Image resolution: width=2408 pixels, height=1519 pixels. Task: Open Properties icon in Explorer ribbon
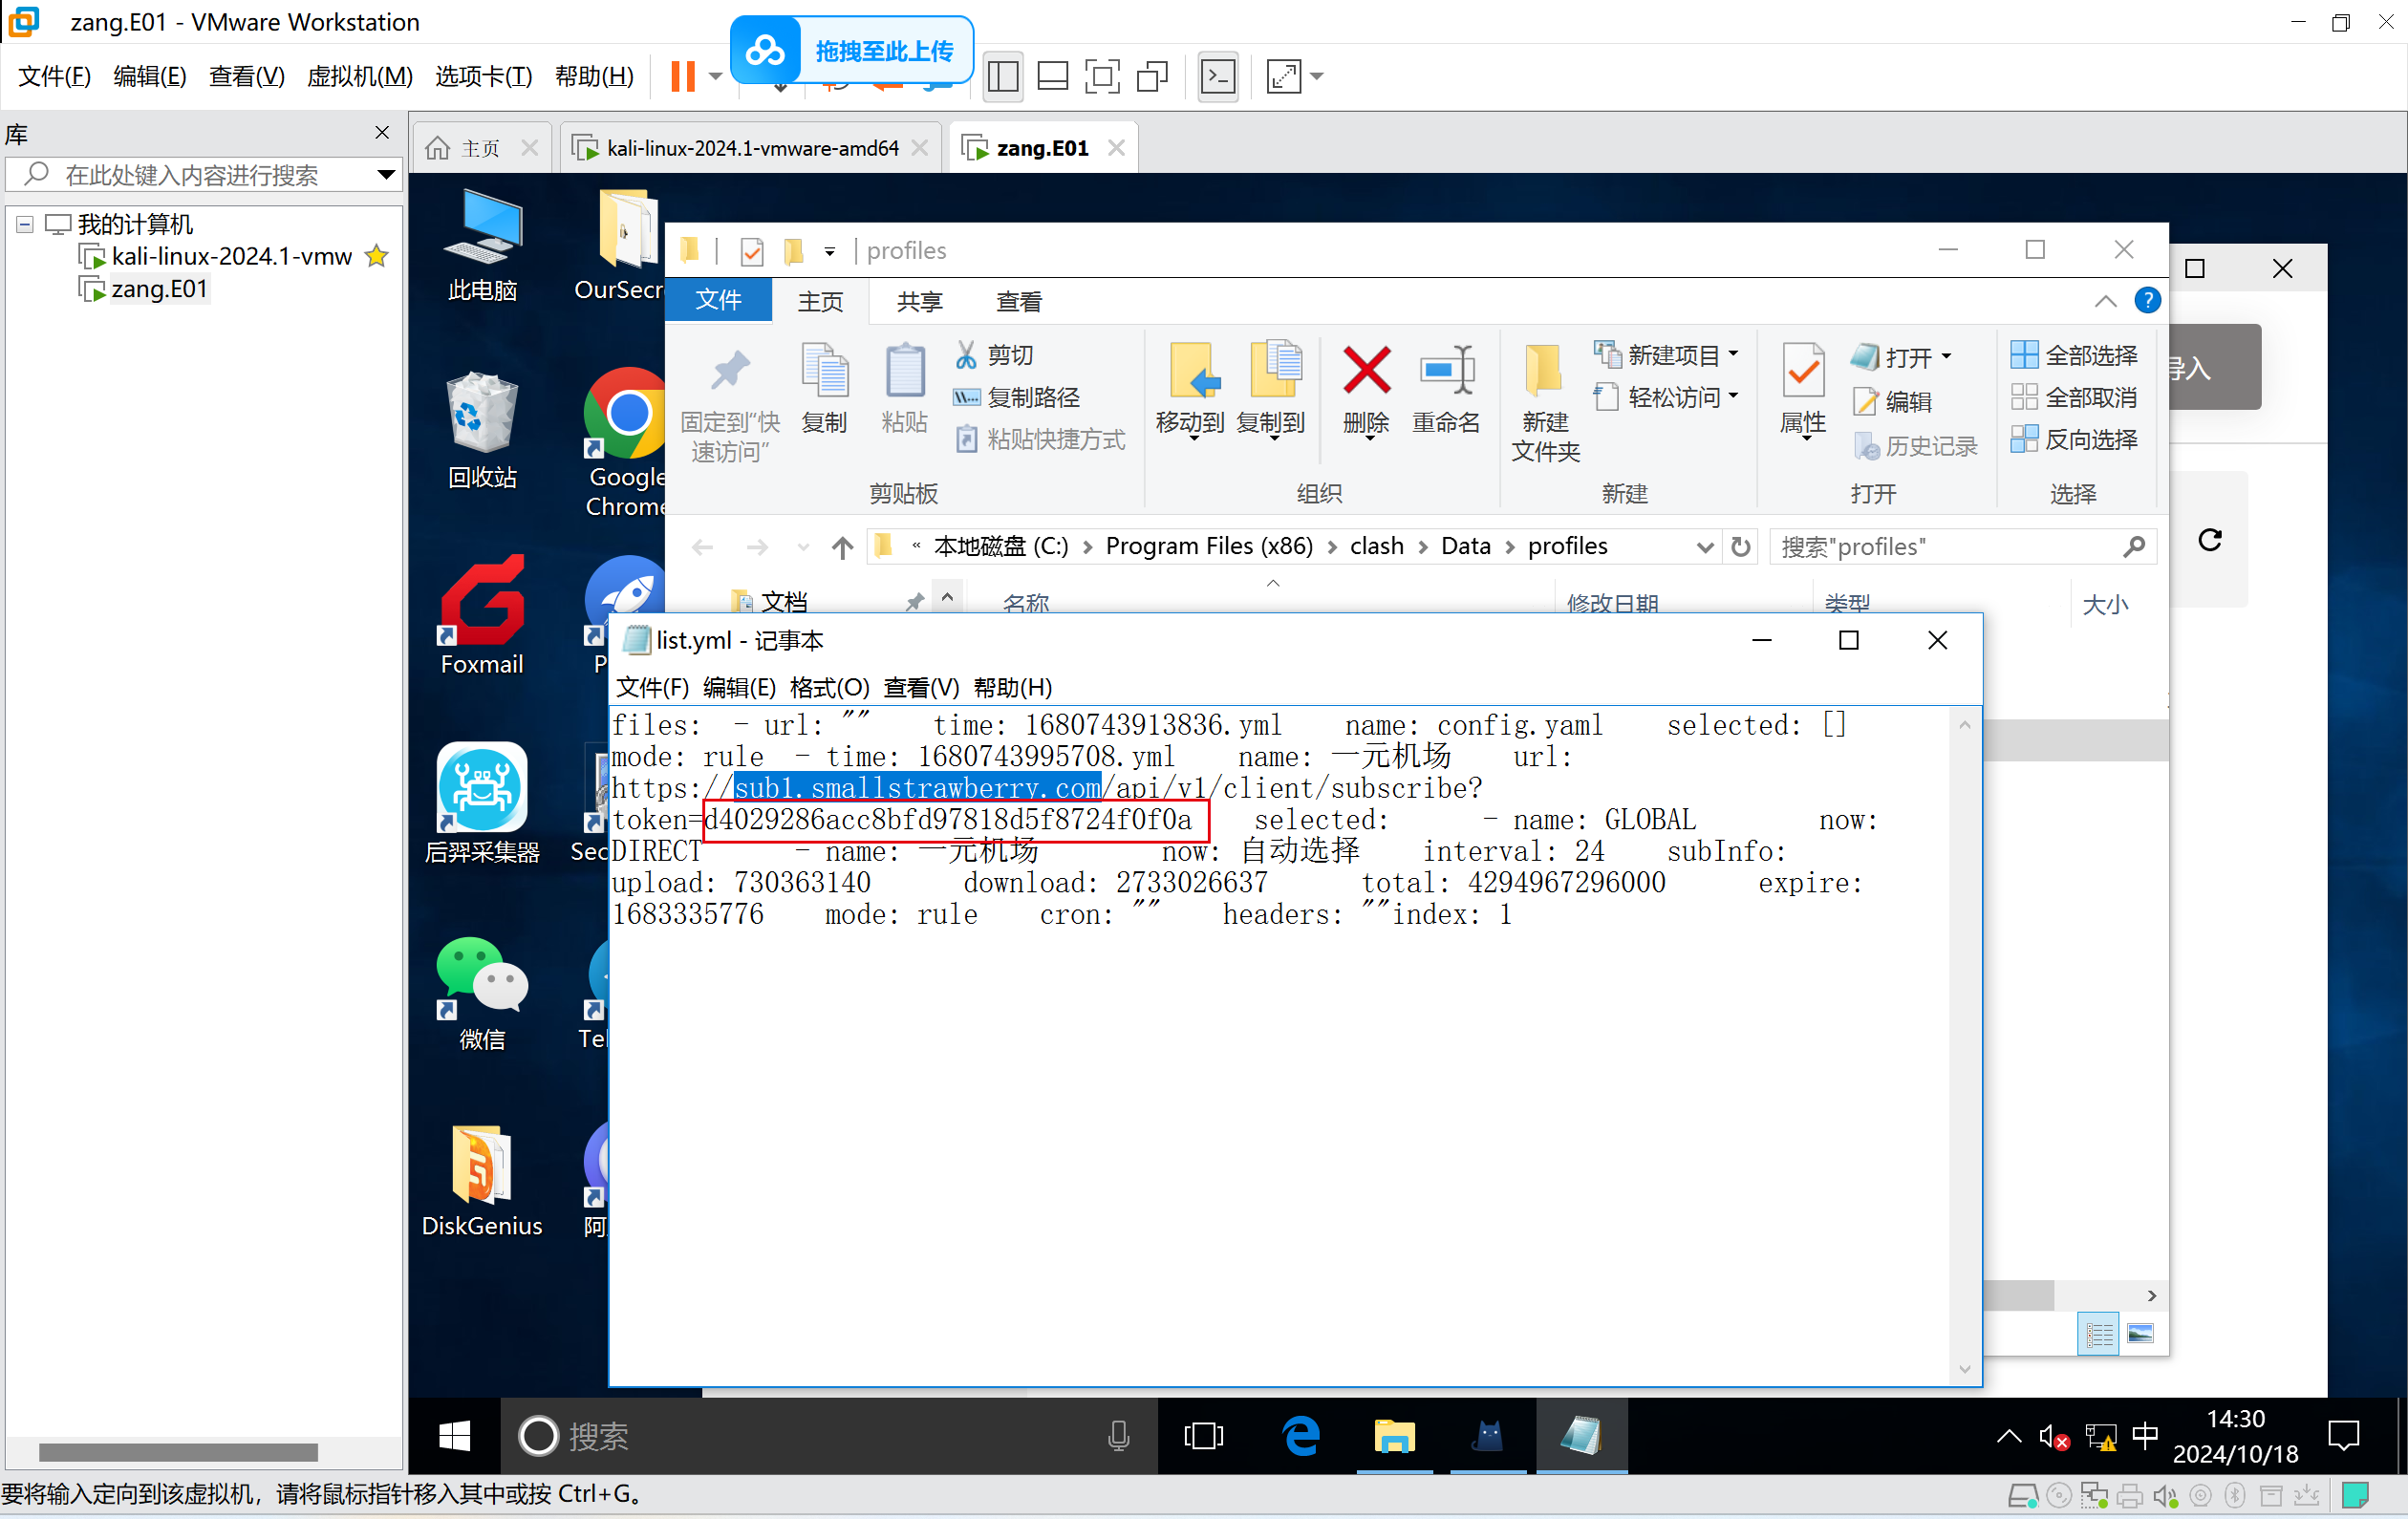click(x=1803, y=371)
